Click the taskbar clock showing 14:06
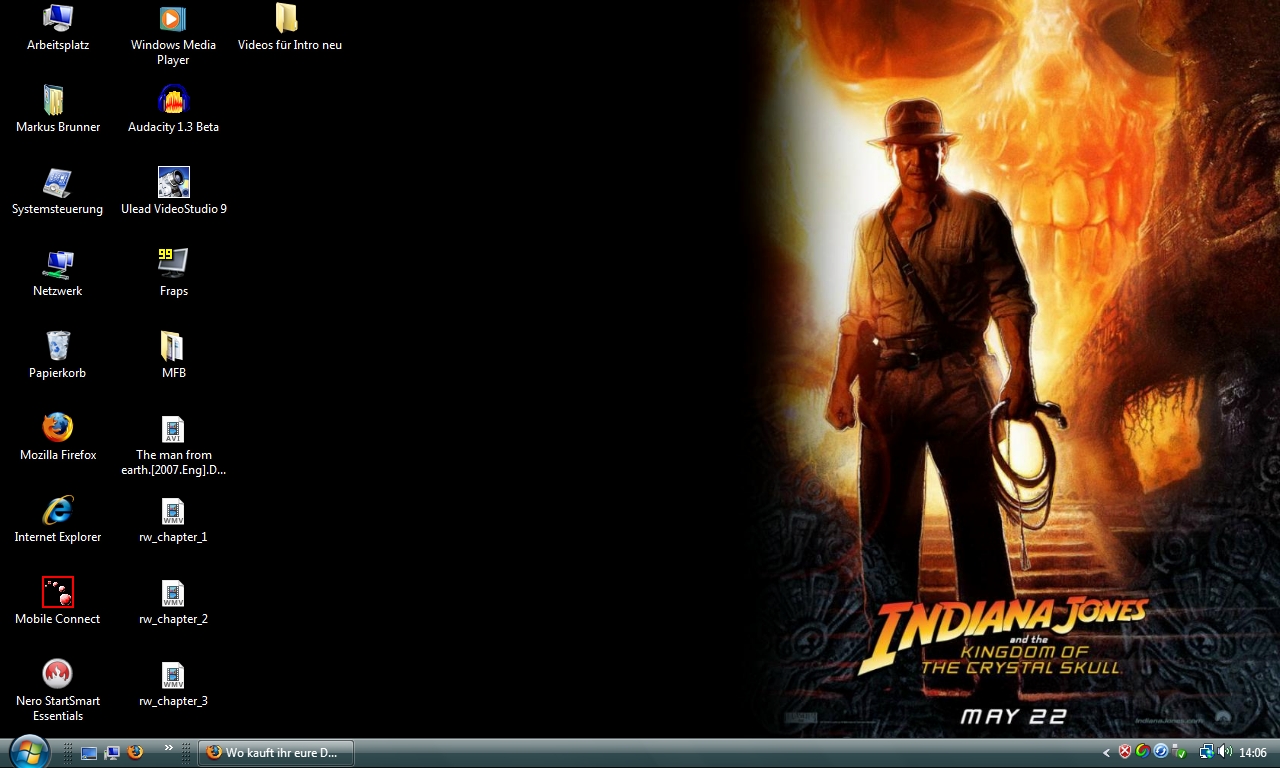The height and width of the screenshot is (768, 1280). 1253,752
